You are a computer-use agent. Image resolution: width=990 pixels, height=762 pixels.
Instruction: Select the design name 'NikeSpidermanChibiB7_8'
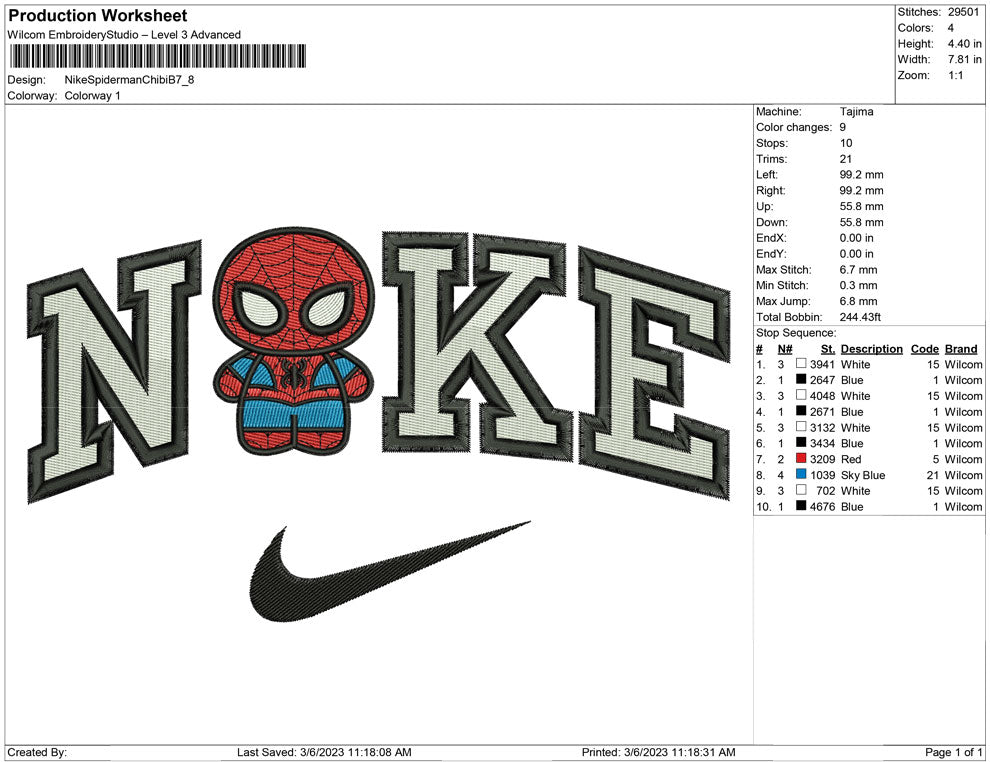(129, 80)
